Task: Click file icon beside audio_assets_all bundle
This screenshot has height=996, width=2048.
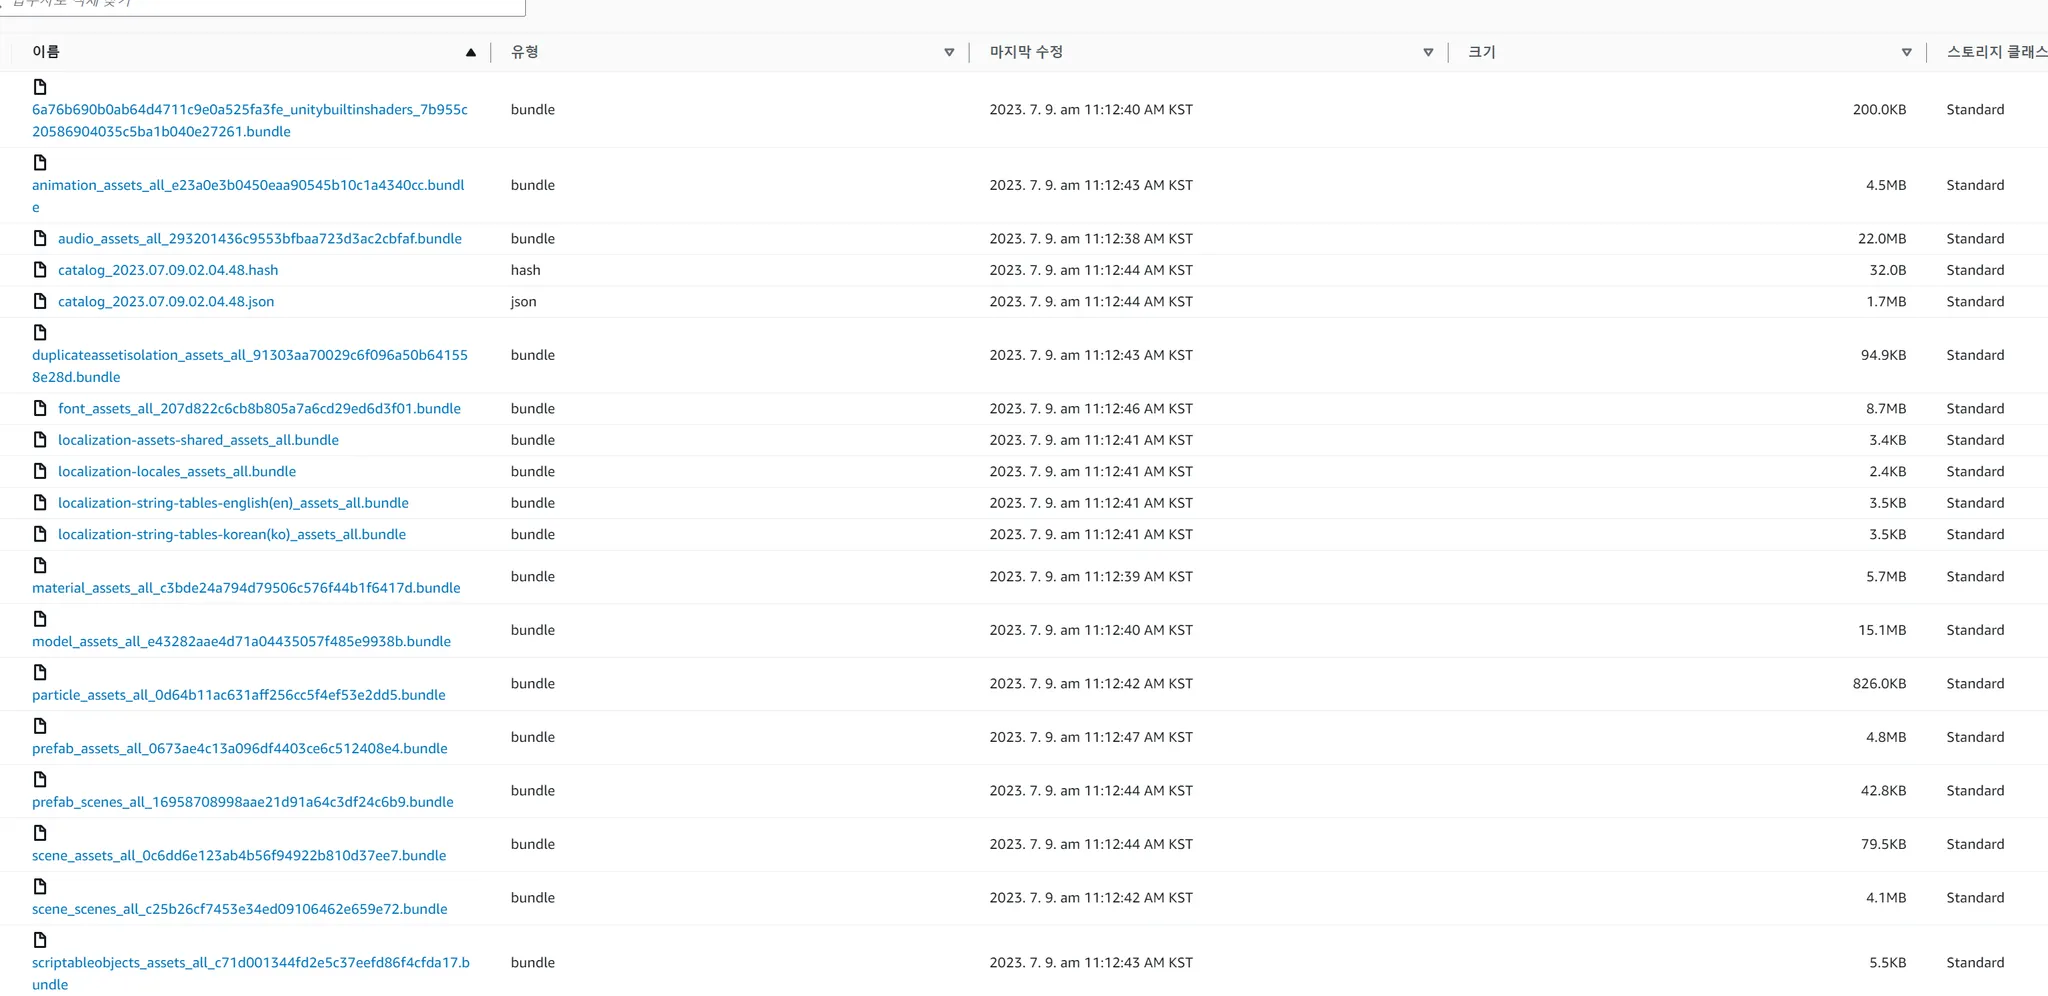Action: coord(40,238)
